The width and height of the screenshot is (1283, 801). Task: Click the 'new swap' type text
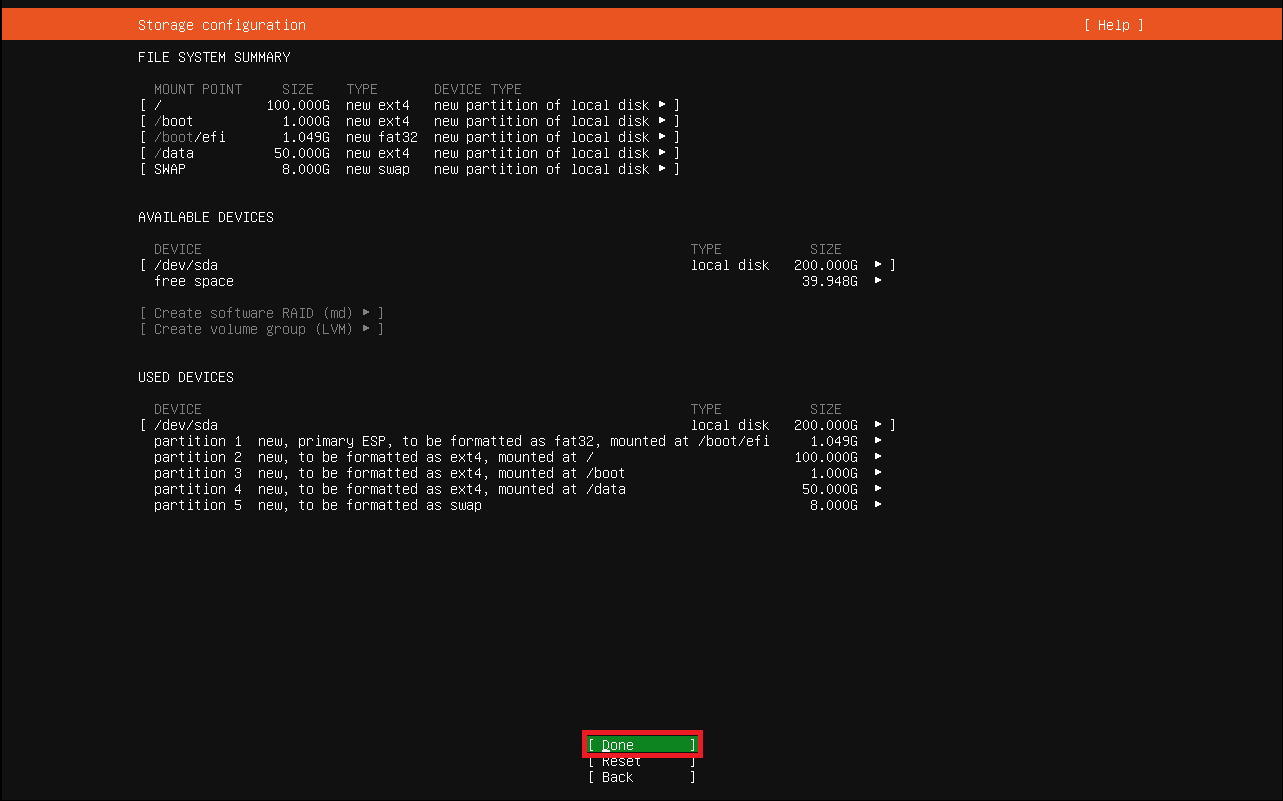(x=378, y=169)
